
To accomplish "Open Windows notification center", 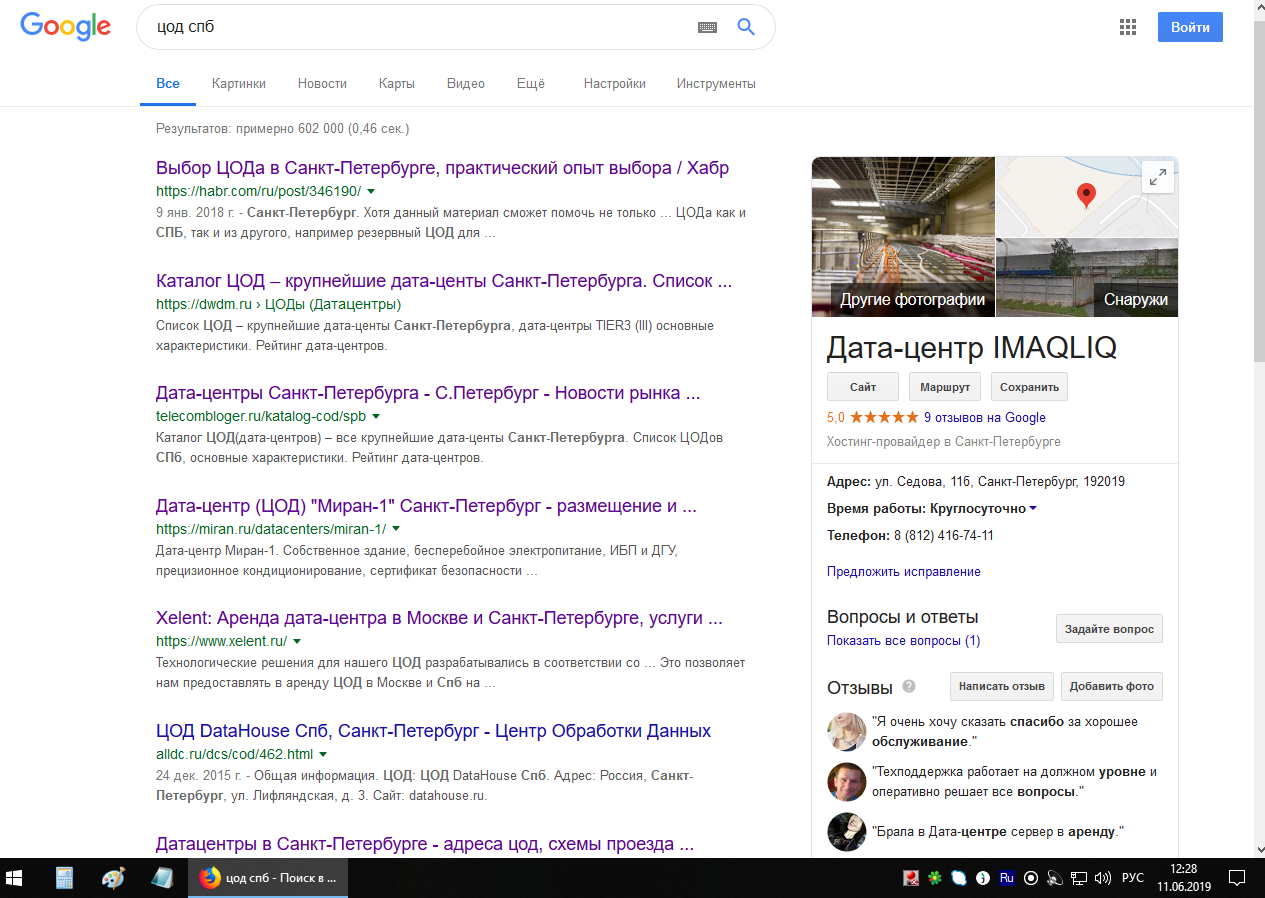I will (x=1237, y=878).
